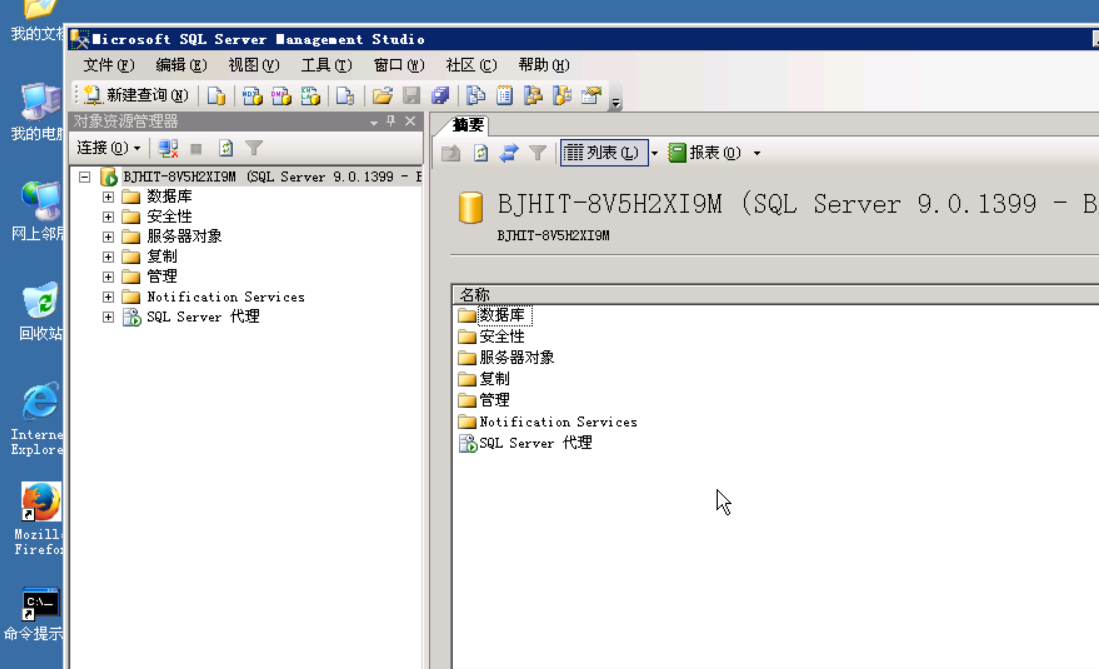Select 复制 item in Summary list

pos(494,379)
